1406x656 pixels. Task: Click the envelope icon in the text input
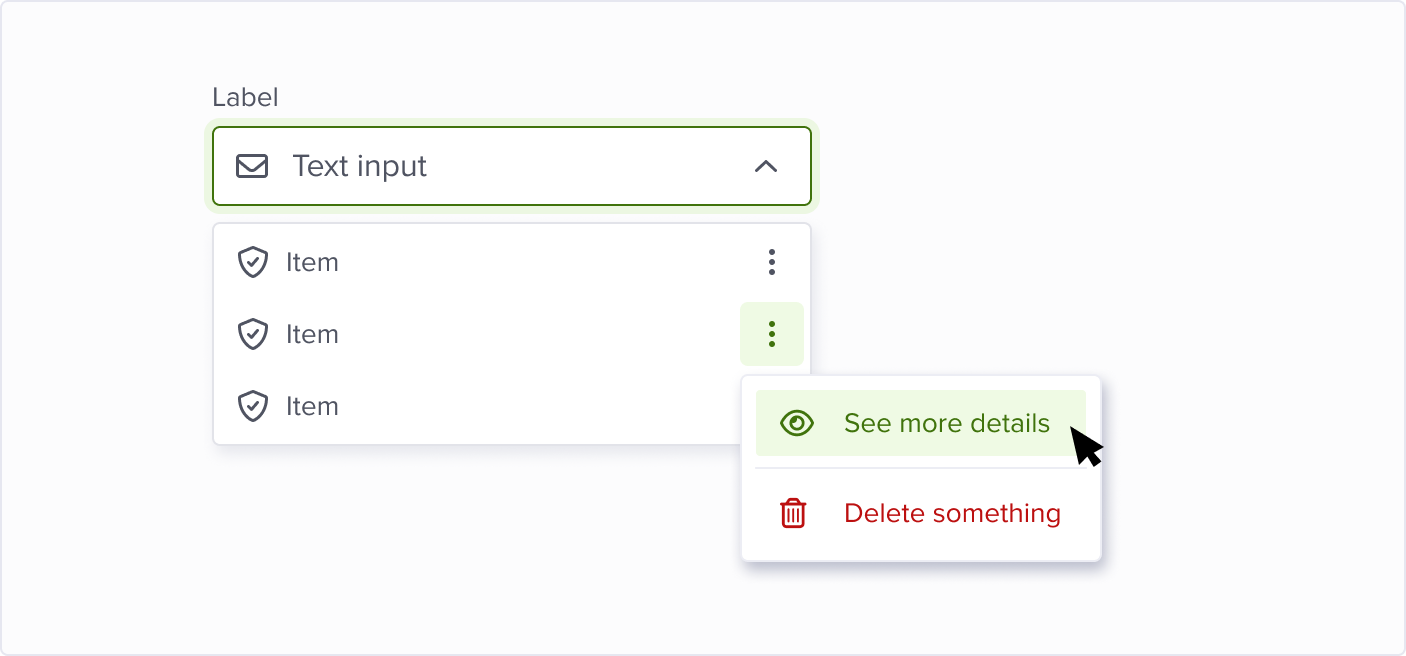(x=252, y=166)
